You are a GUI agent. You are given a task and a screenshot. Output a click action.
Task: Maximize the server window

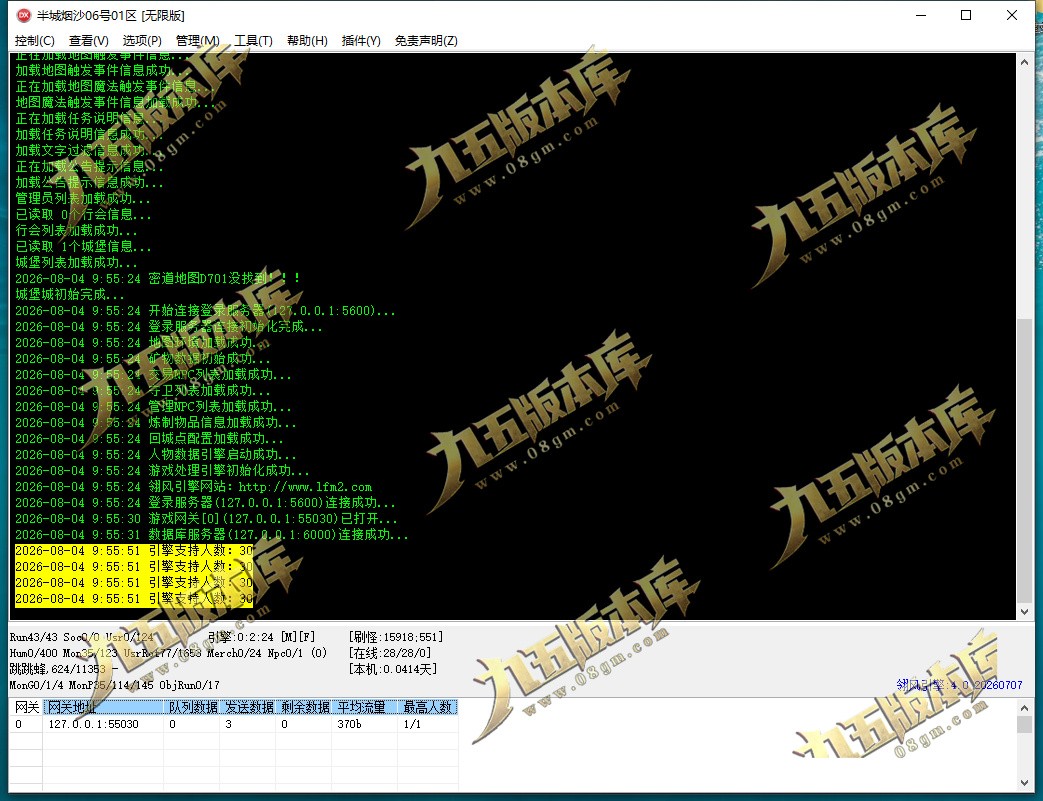[x=967, y=15]
